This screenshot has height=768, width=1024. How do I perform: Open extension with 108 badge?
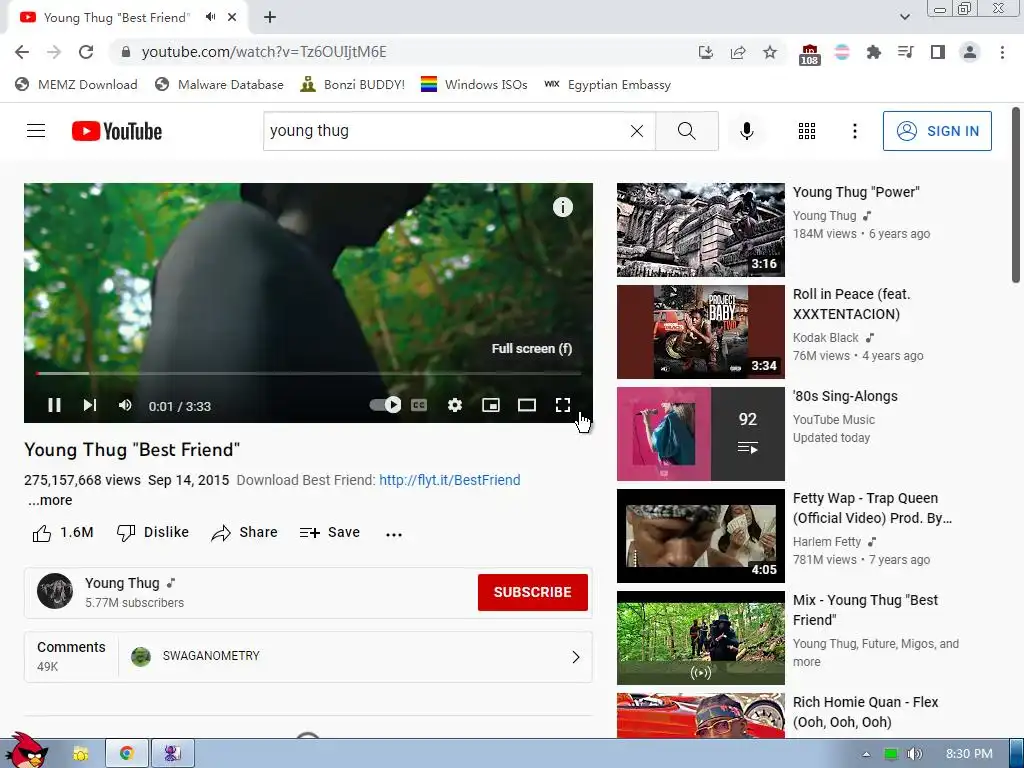click(809, 54)
